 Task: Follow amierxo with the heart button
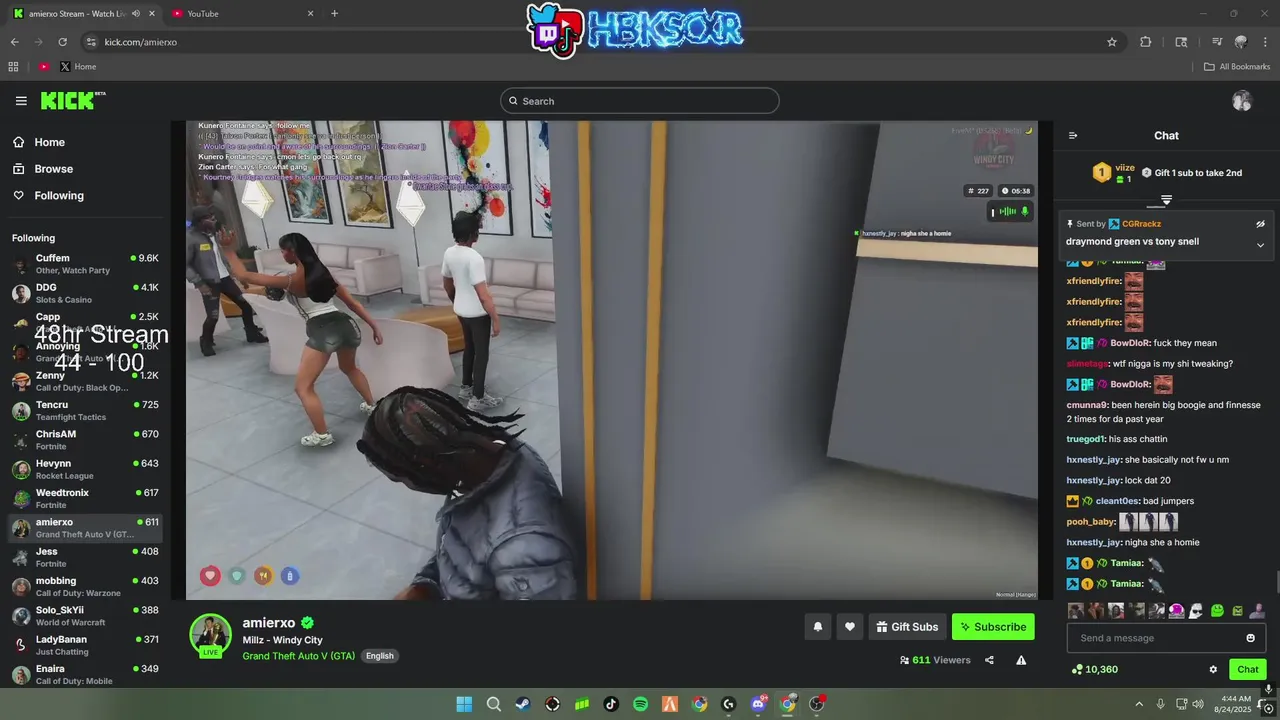[x=849, y=627]
